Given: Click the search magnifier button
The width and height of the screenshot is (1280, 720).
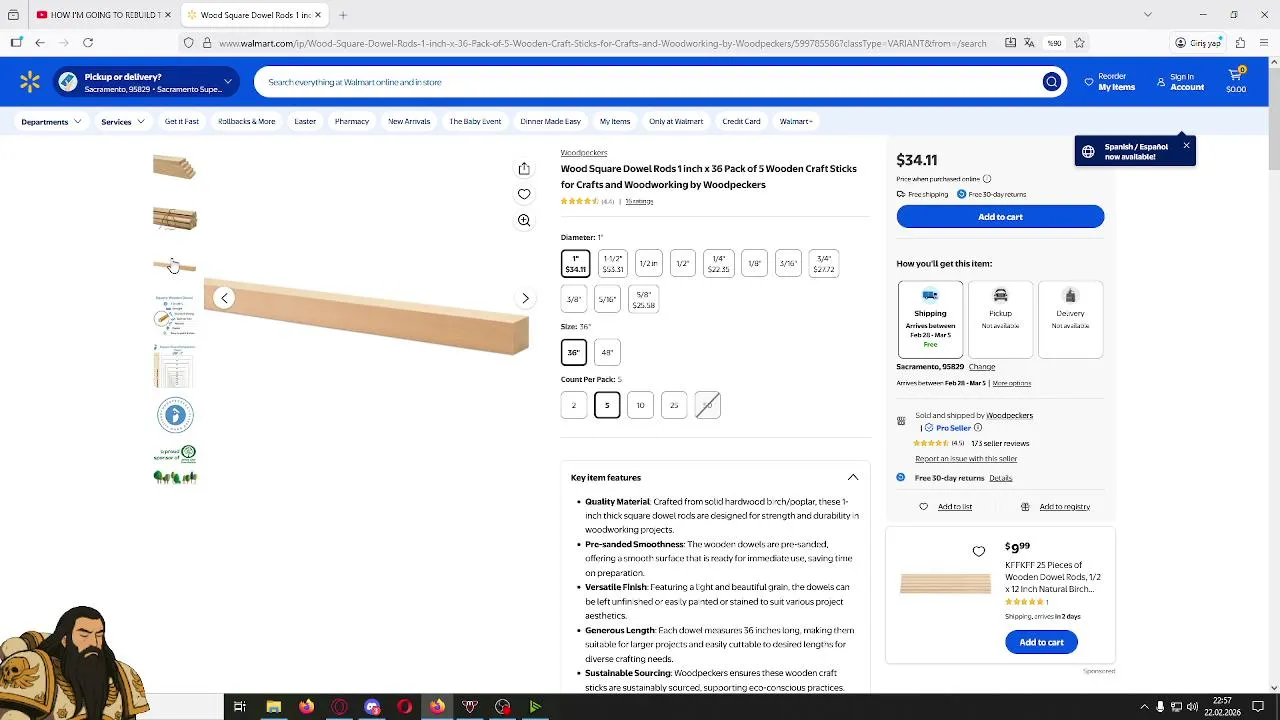Looking at the screenshot, I should [1051, 82].
